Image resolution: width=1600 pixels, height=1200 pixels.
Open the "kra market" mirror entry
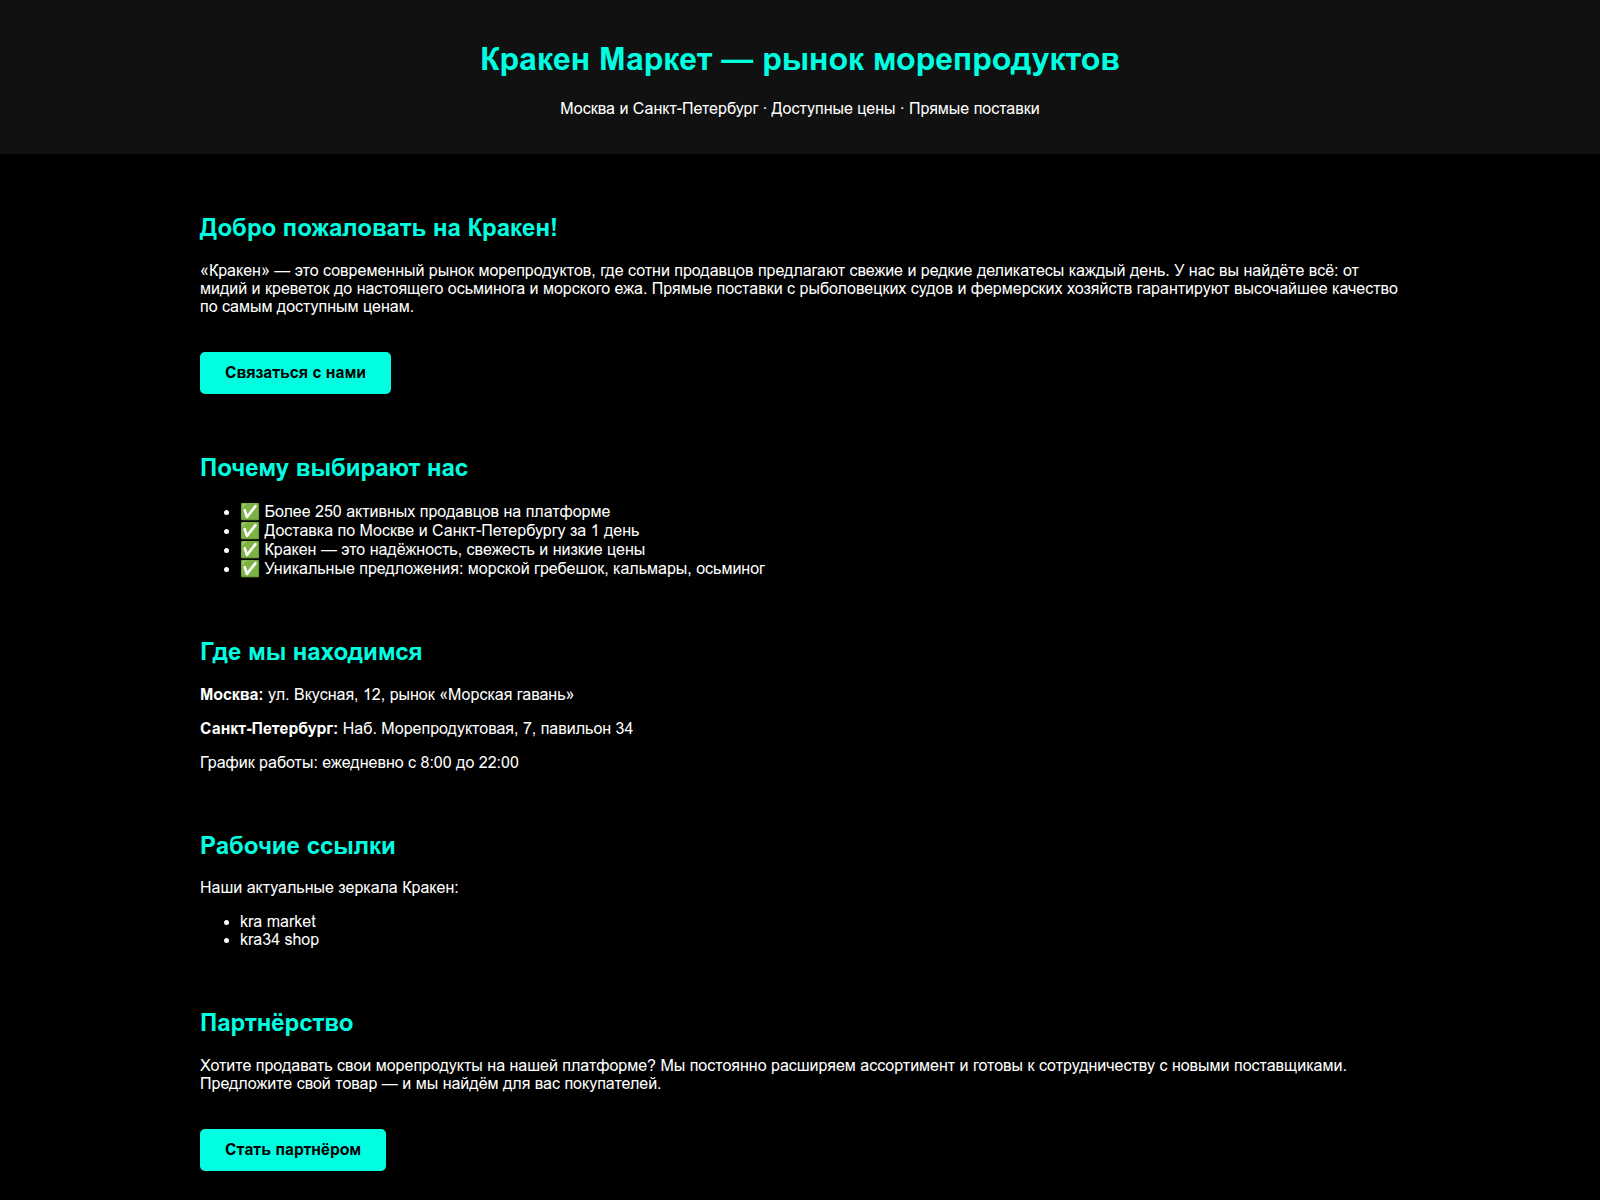tap(278, 921)
